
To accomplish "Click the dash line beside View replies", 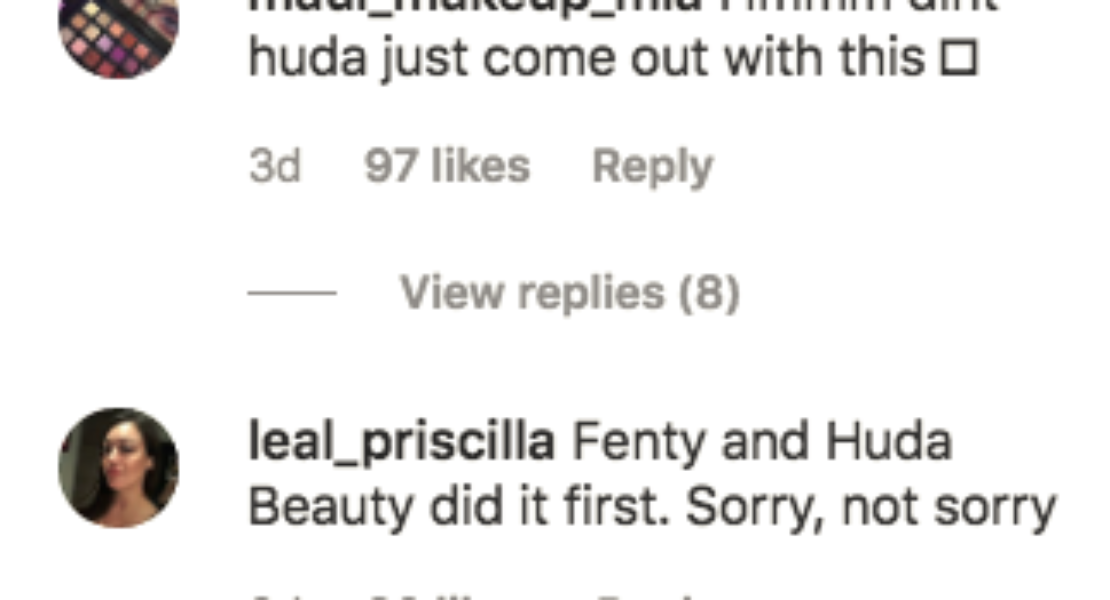I will click(x=292, y=293).
